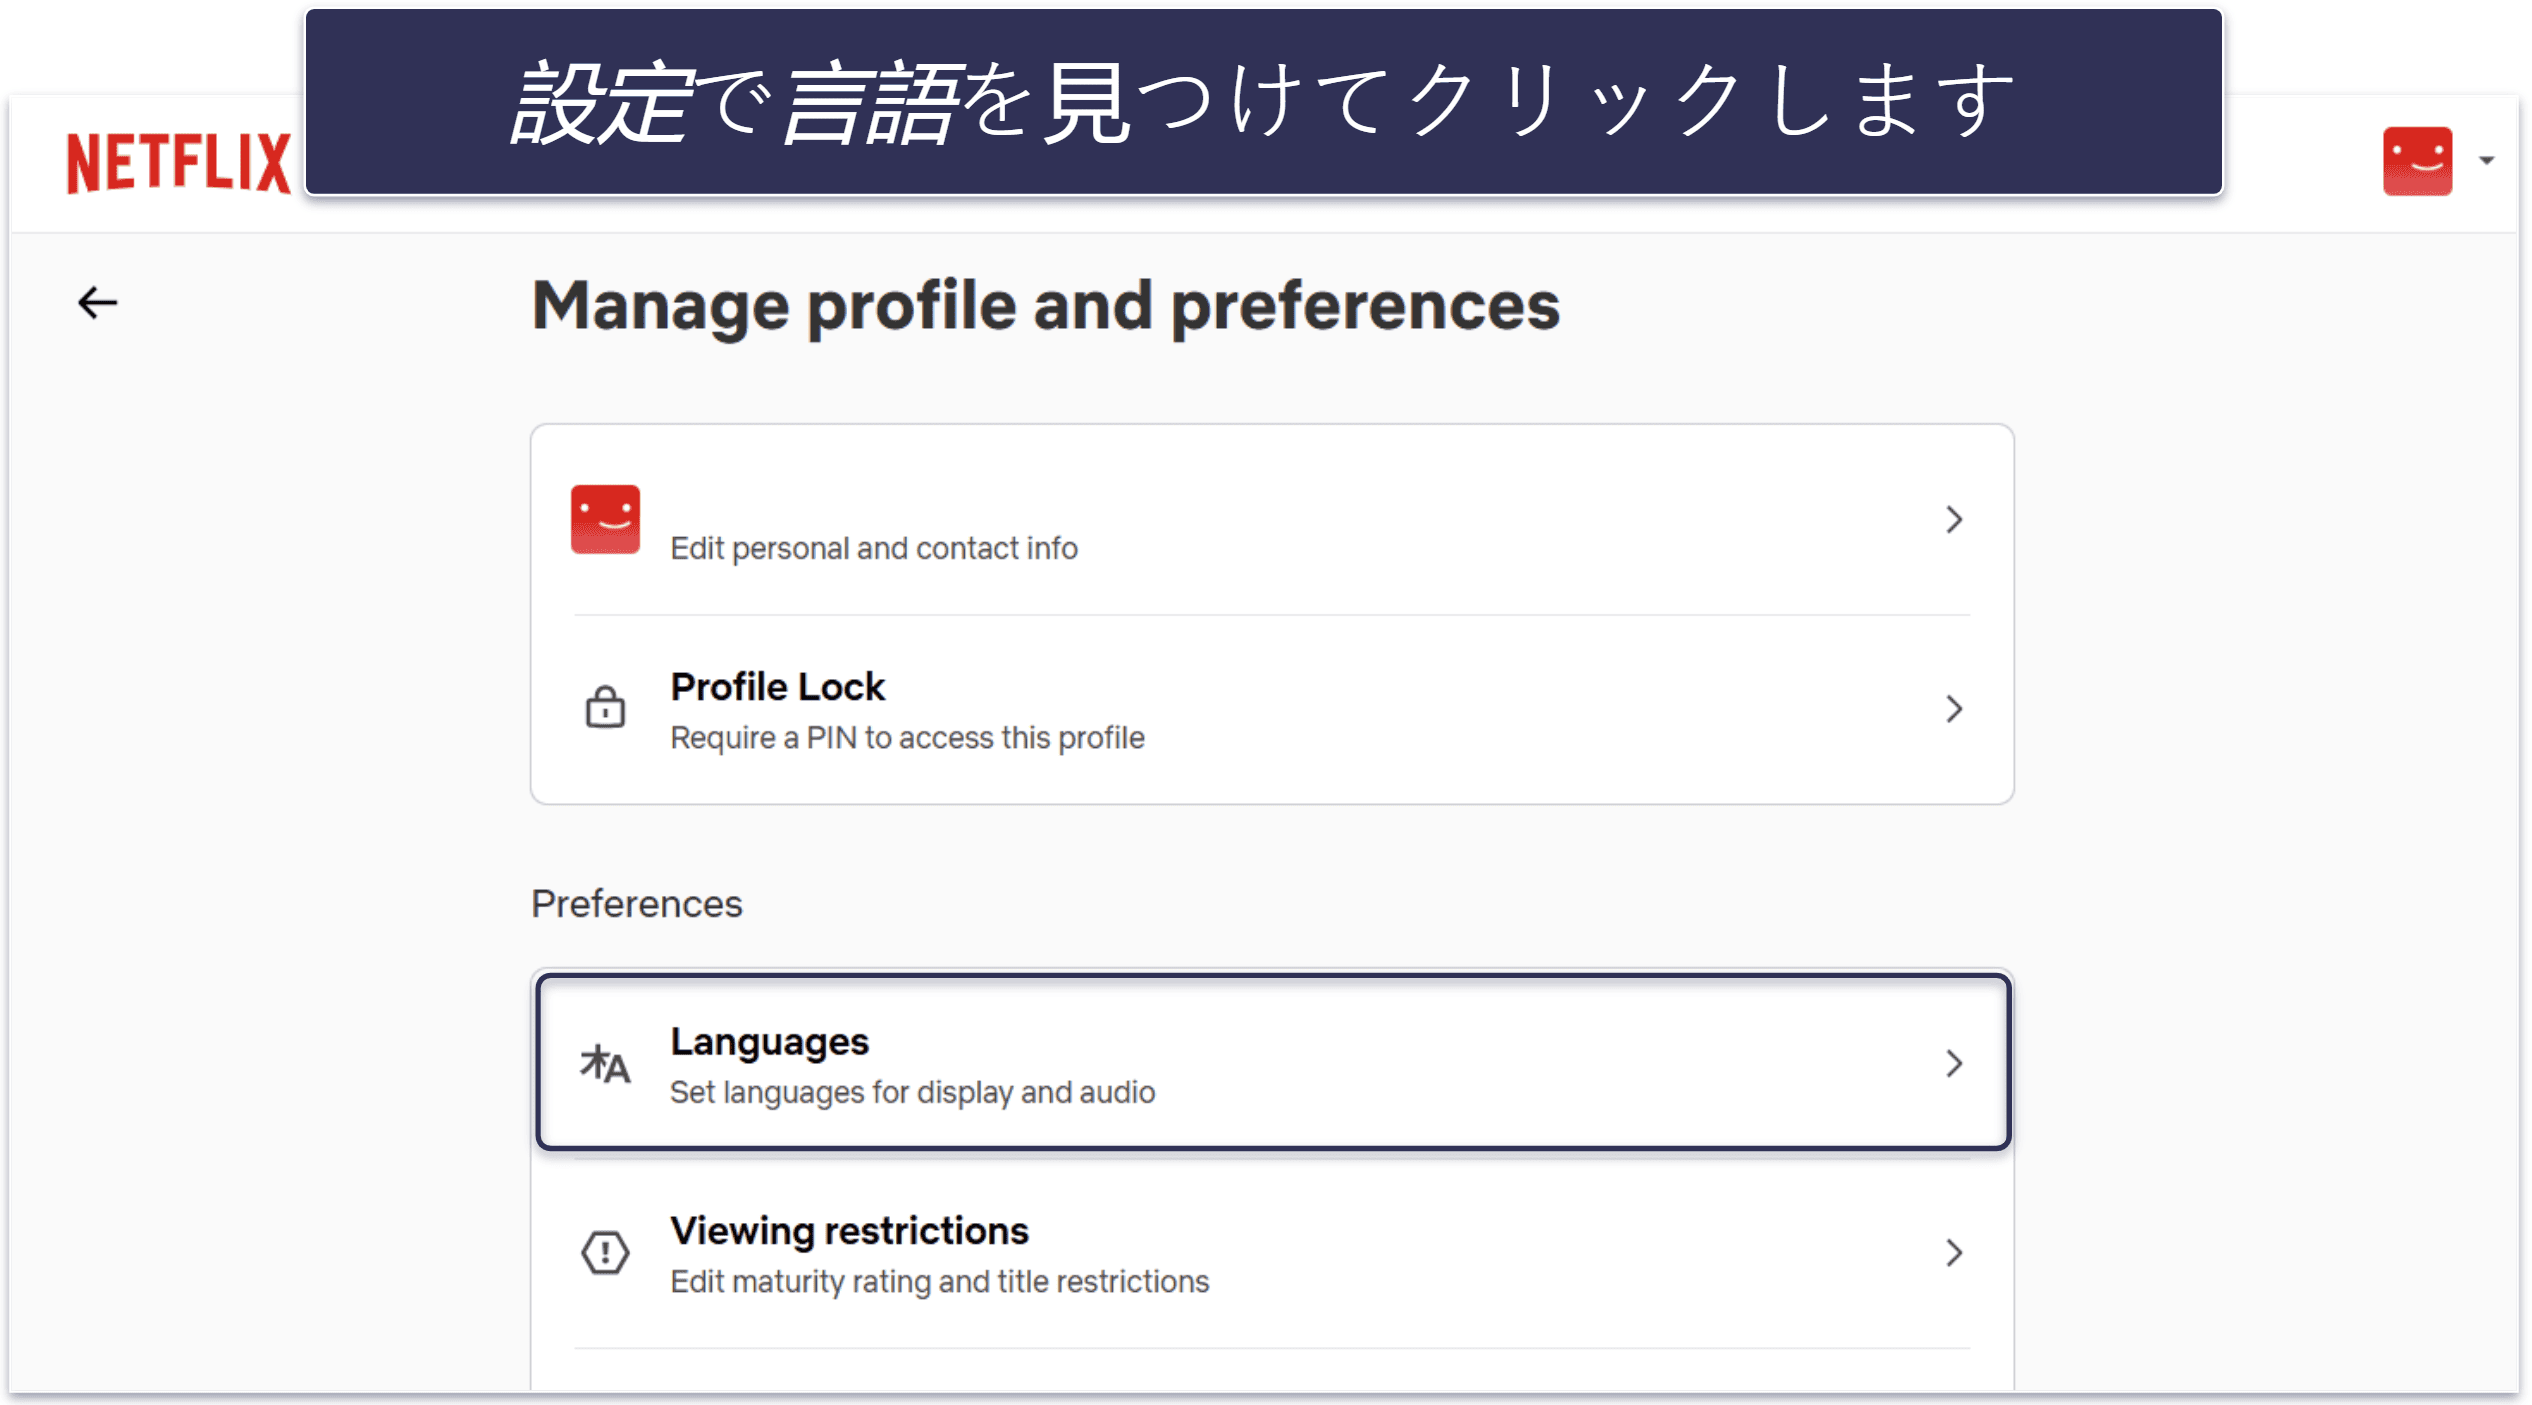This screenshot has height=1405, width=2532.
Task: Click 'Set languages for display and audio'
Action: pos(912,1092)
